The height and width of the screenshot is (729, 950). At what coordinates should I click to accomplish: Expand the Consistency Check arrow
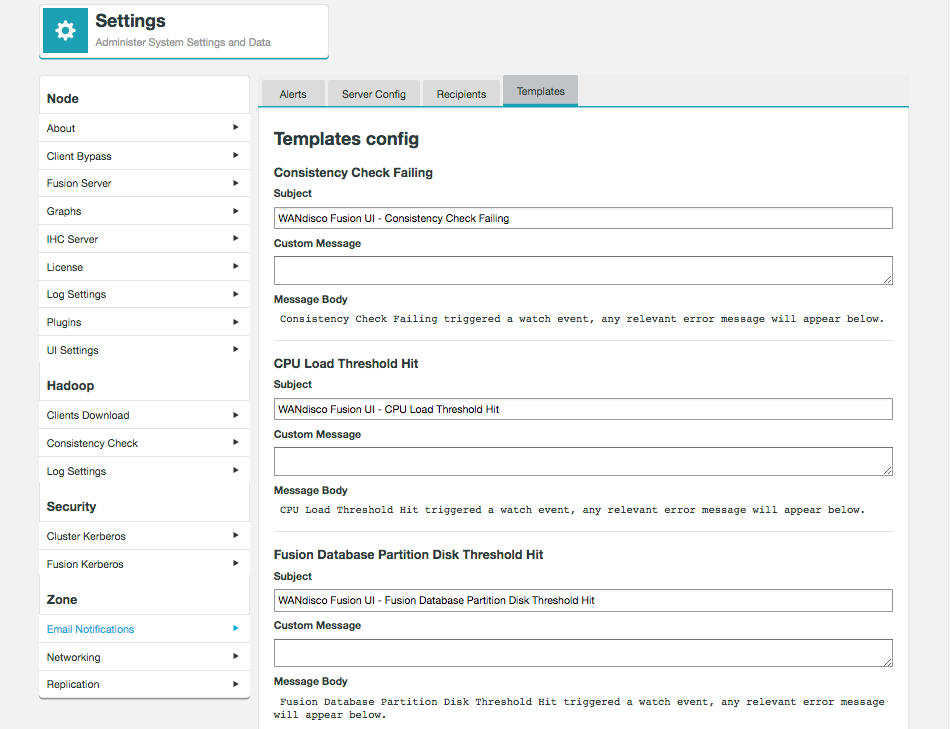[x=236, y=442]
